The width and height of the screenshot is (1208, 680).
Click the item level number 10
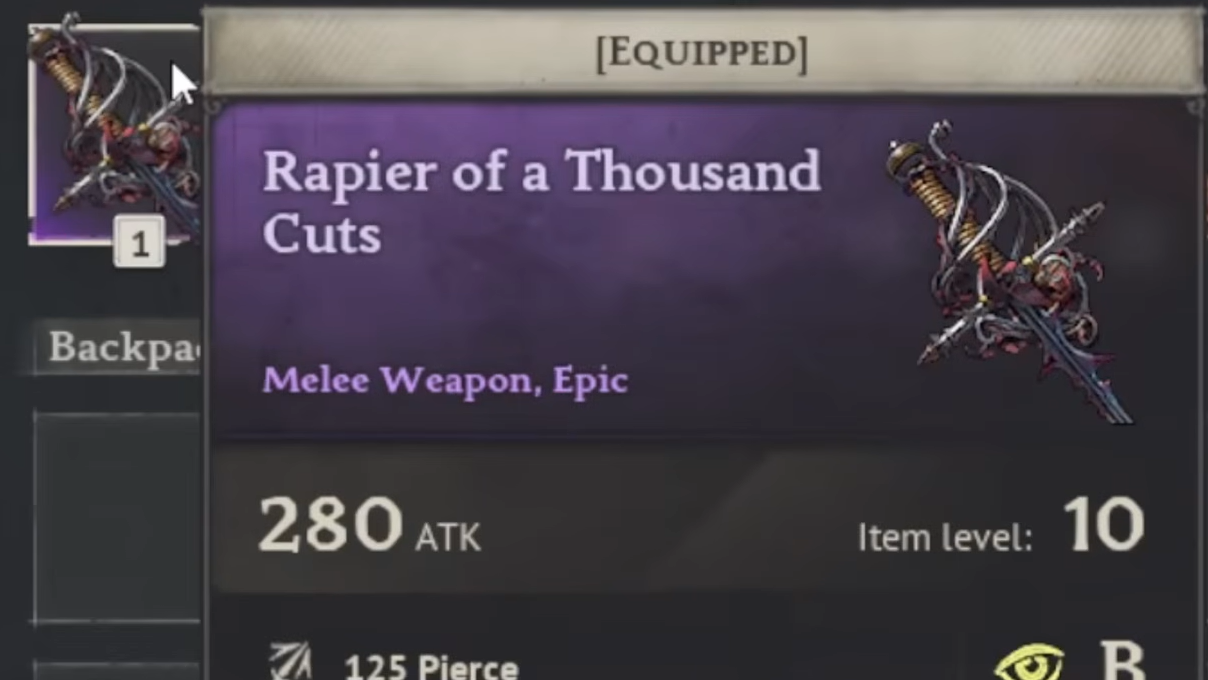point(1103,525)
